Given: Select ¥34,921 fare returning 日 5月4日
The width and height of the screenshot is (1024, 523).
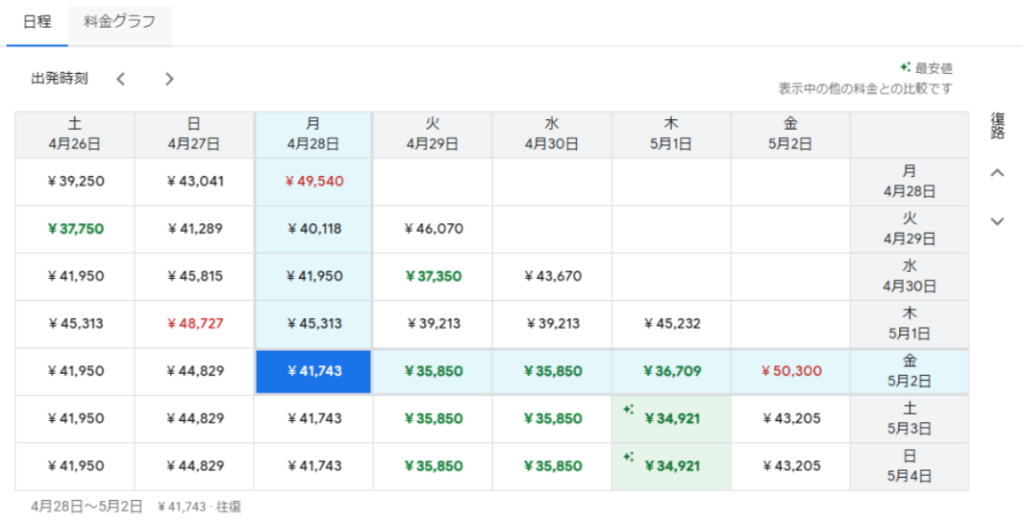Looking at the screenshot, I should [671, 467].
